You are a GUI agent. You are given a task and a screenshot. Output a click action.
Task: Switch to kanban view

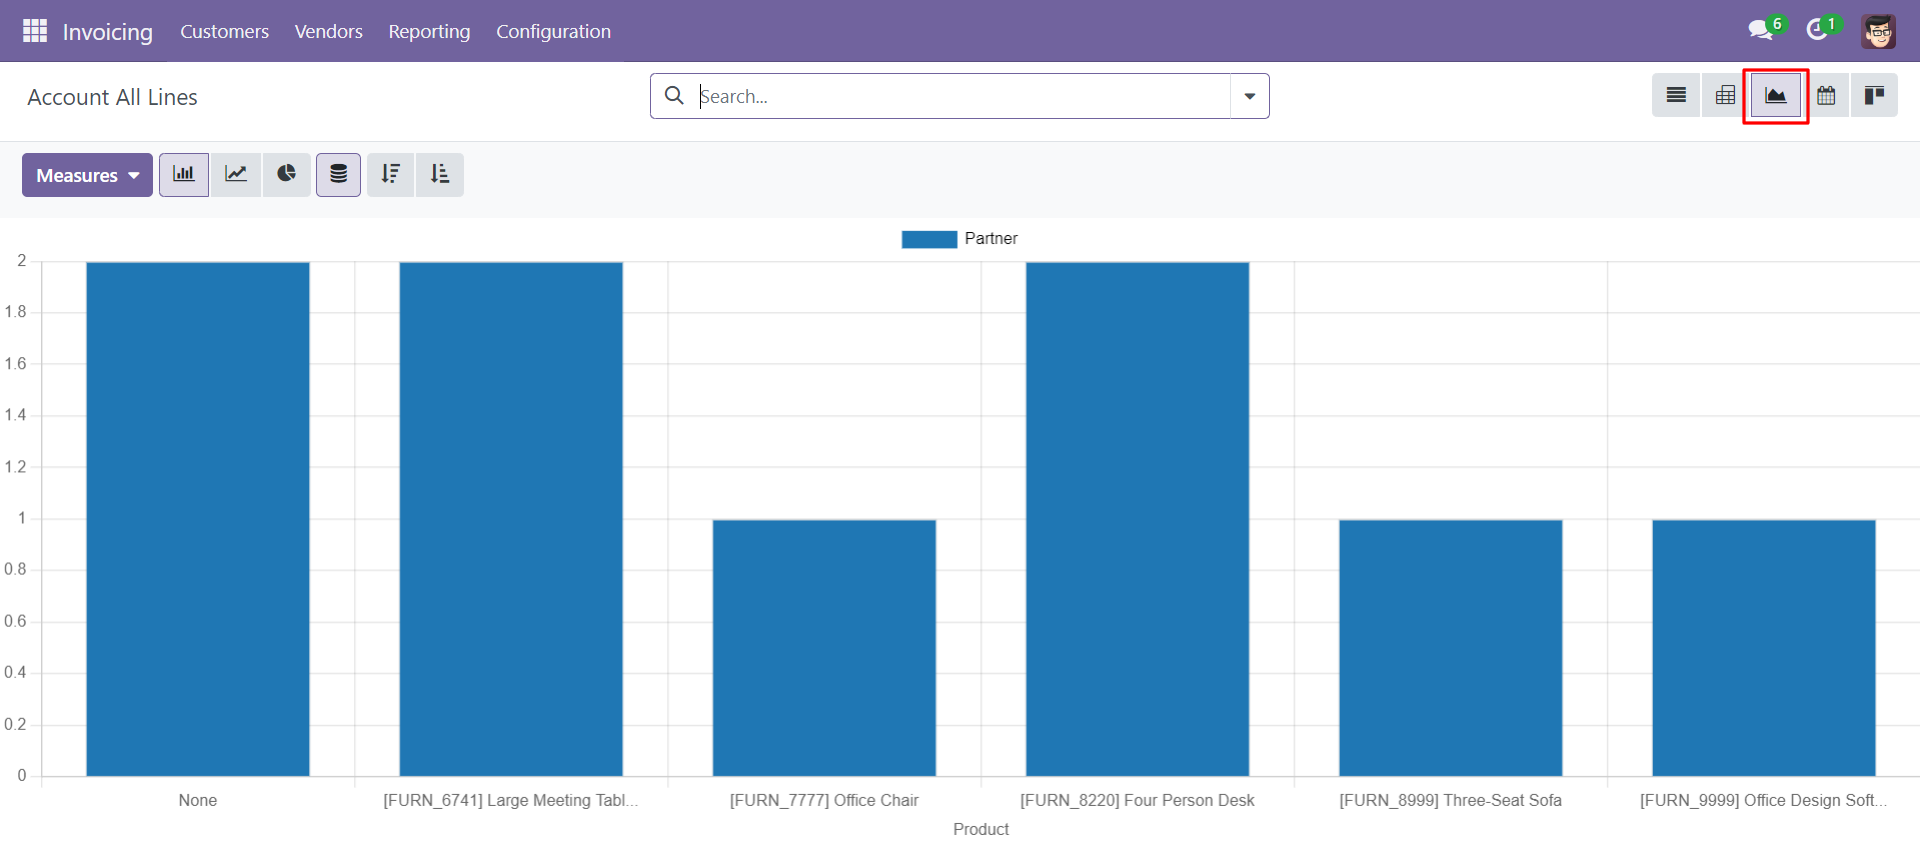pyautogui.click(x=1874, y=96)
